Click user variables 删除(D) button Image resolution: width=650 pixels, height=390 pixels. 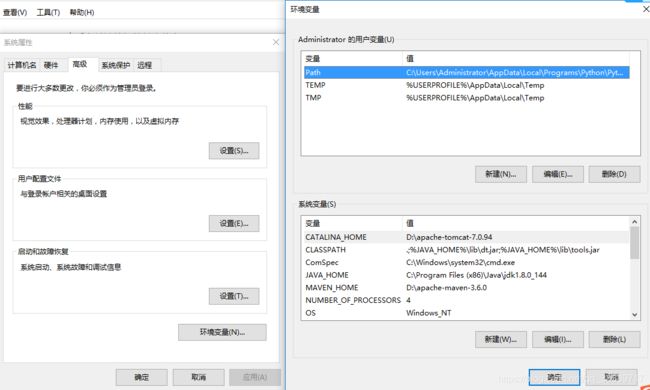614,174
